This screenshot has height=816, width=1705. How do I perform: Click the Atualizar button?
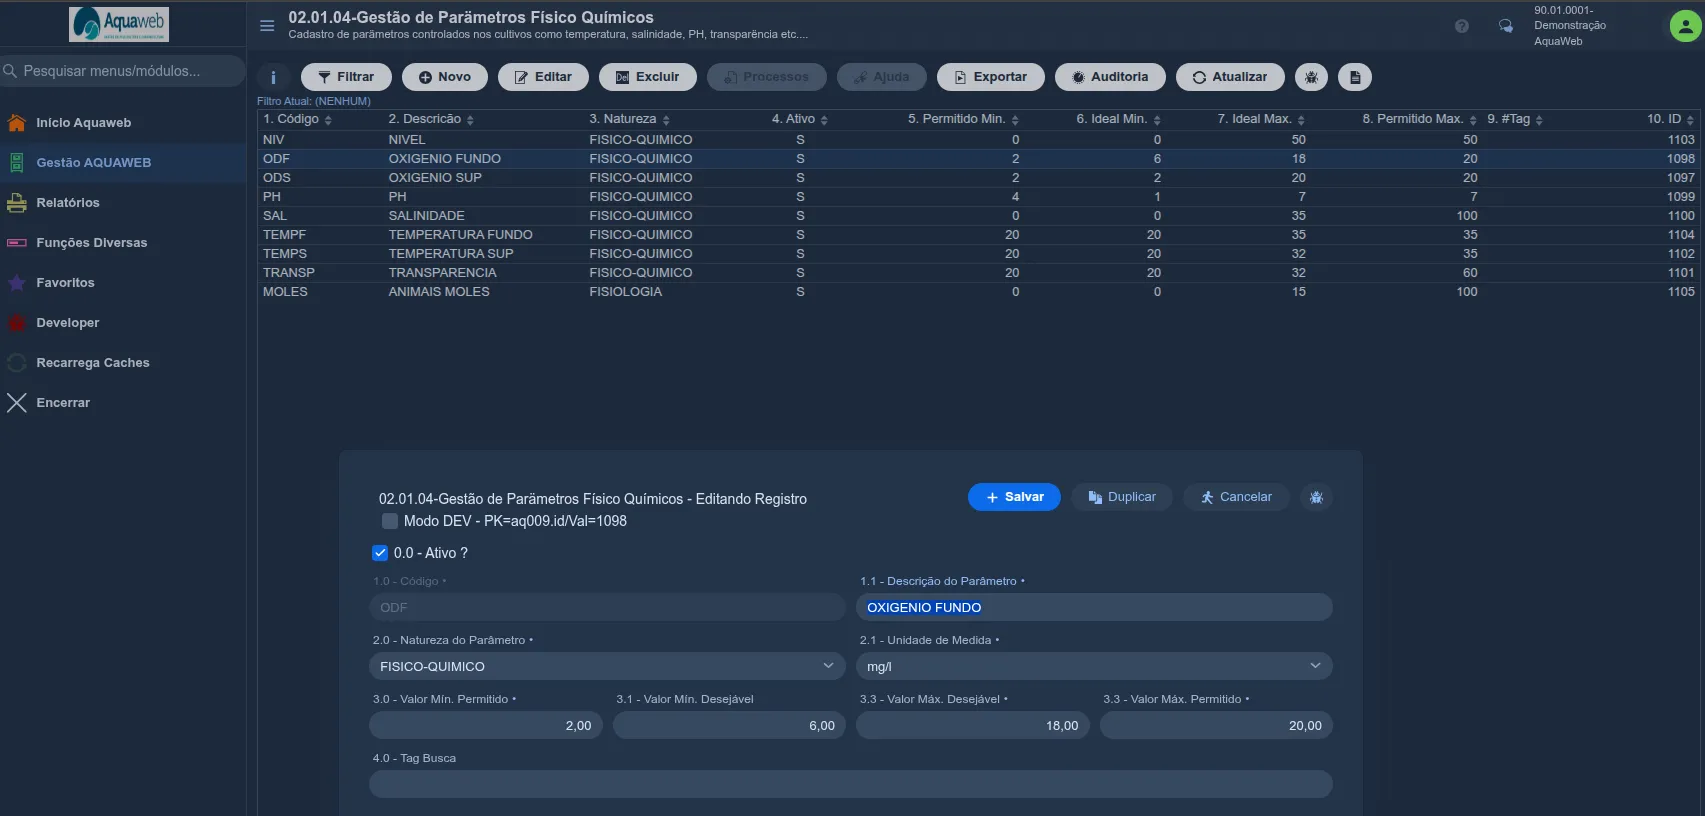tap(1230, 77)
